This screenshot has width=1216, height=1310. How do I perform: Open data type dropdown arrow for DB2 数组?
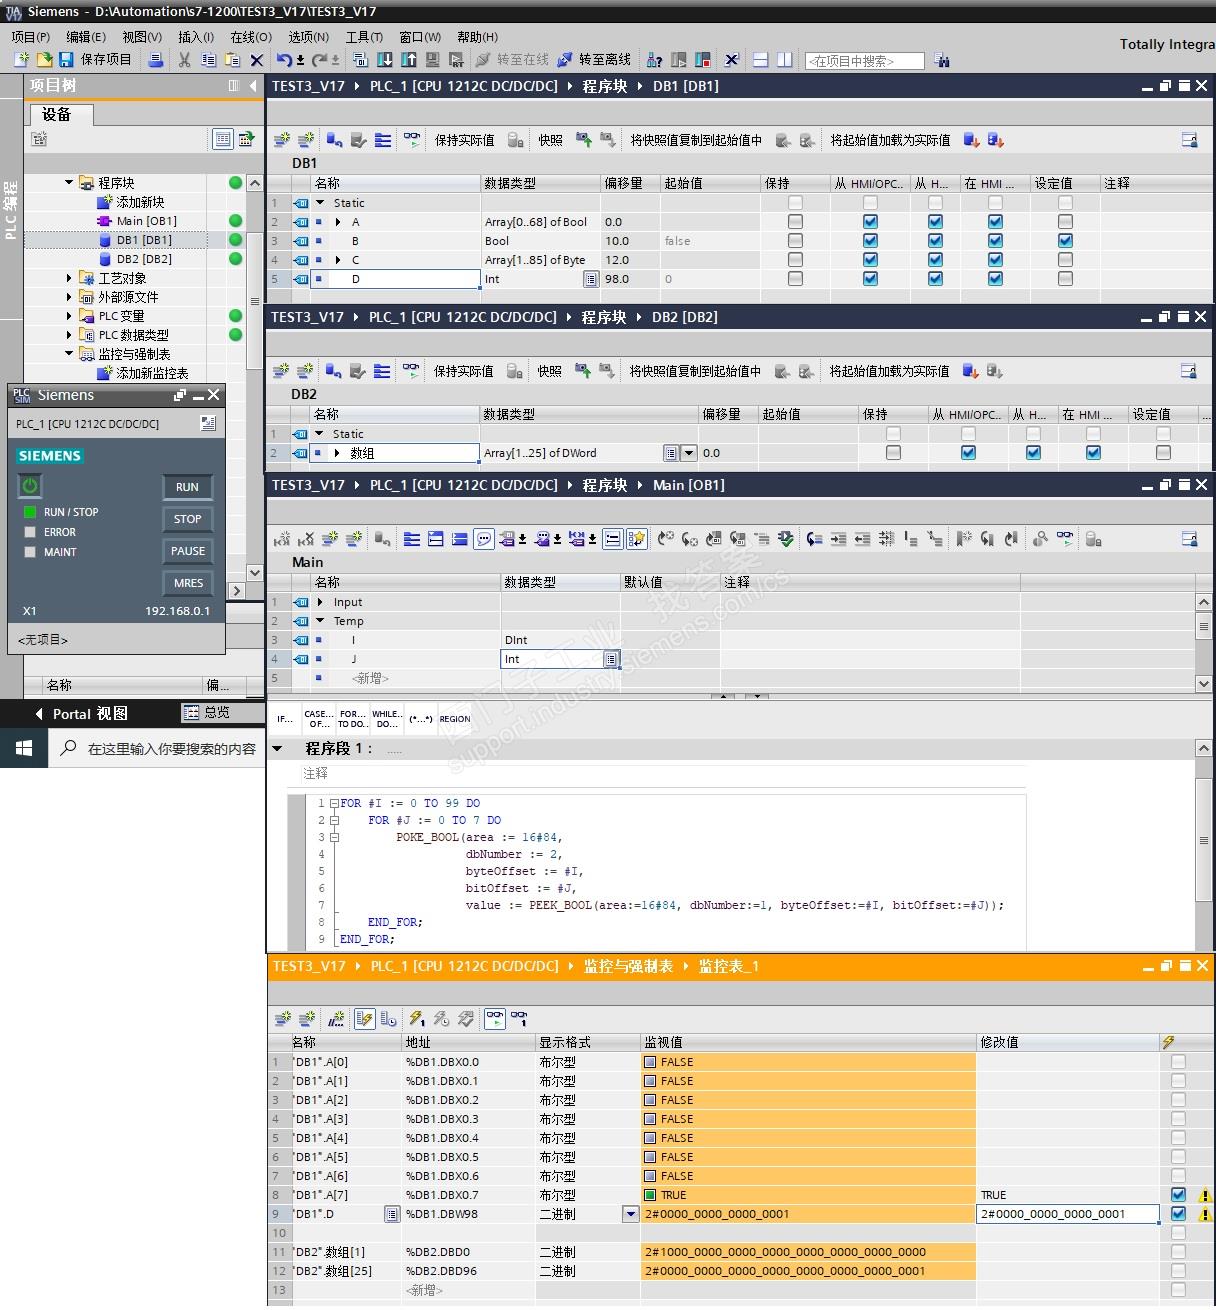click(x=688, y=453)
